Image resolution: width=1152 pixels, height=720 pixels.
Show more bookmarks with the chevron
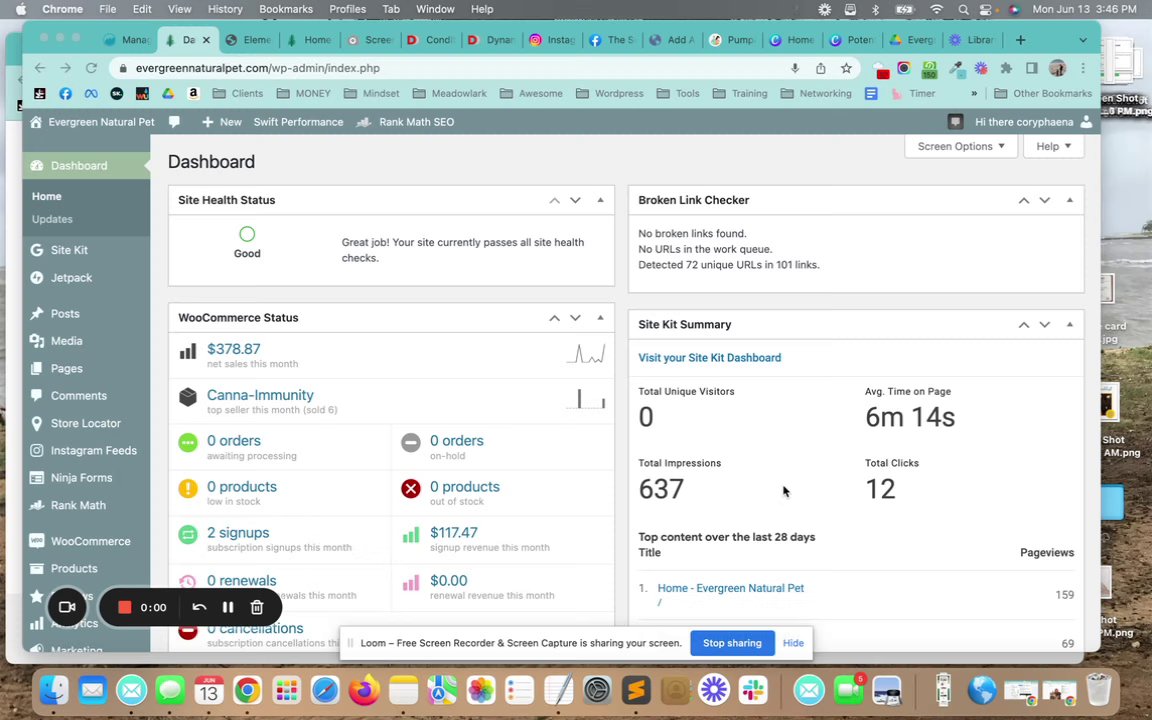(x=974, y=93)
